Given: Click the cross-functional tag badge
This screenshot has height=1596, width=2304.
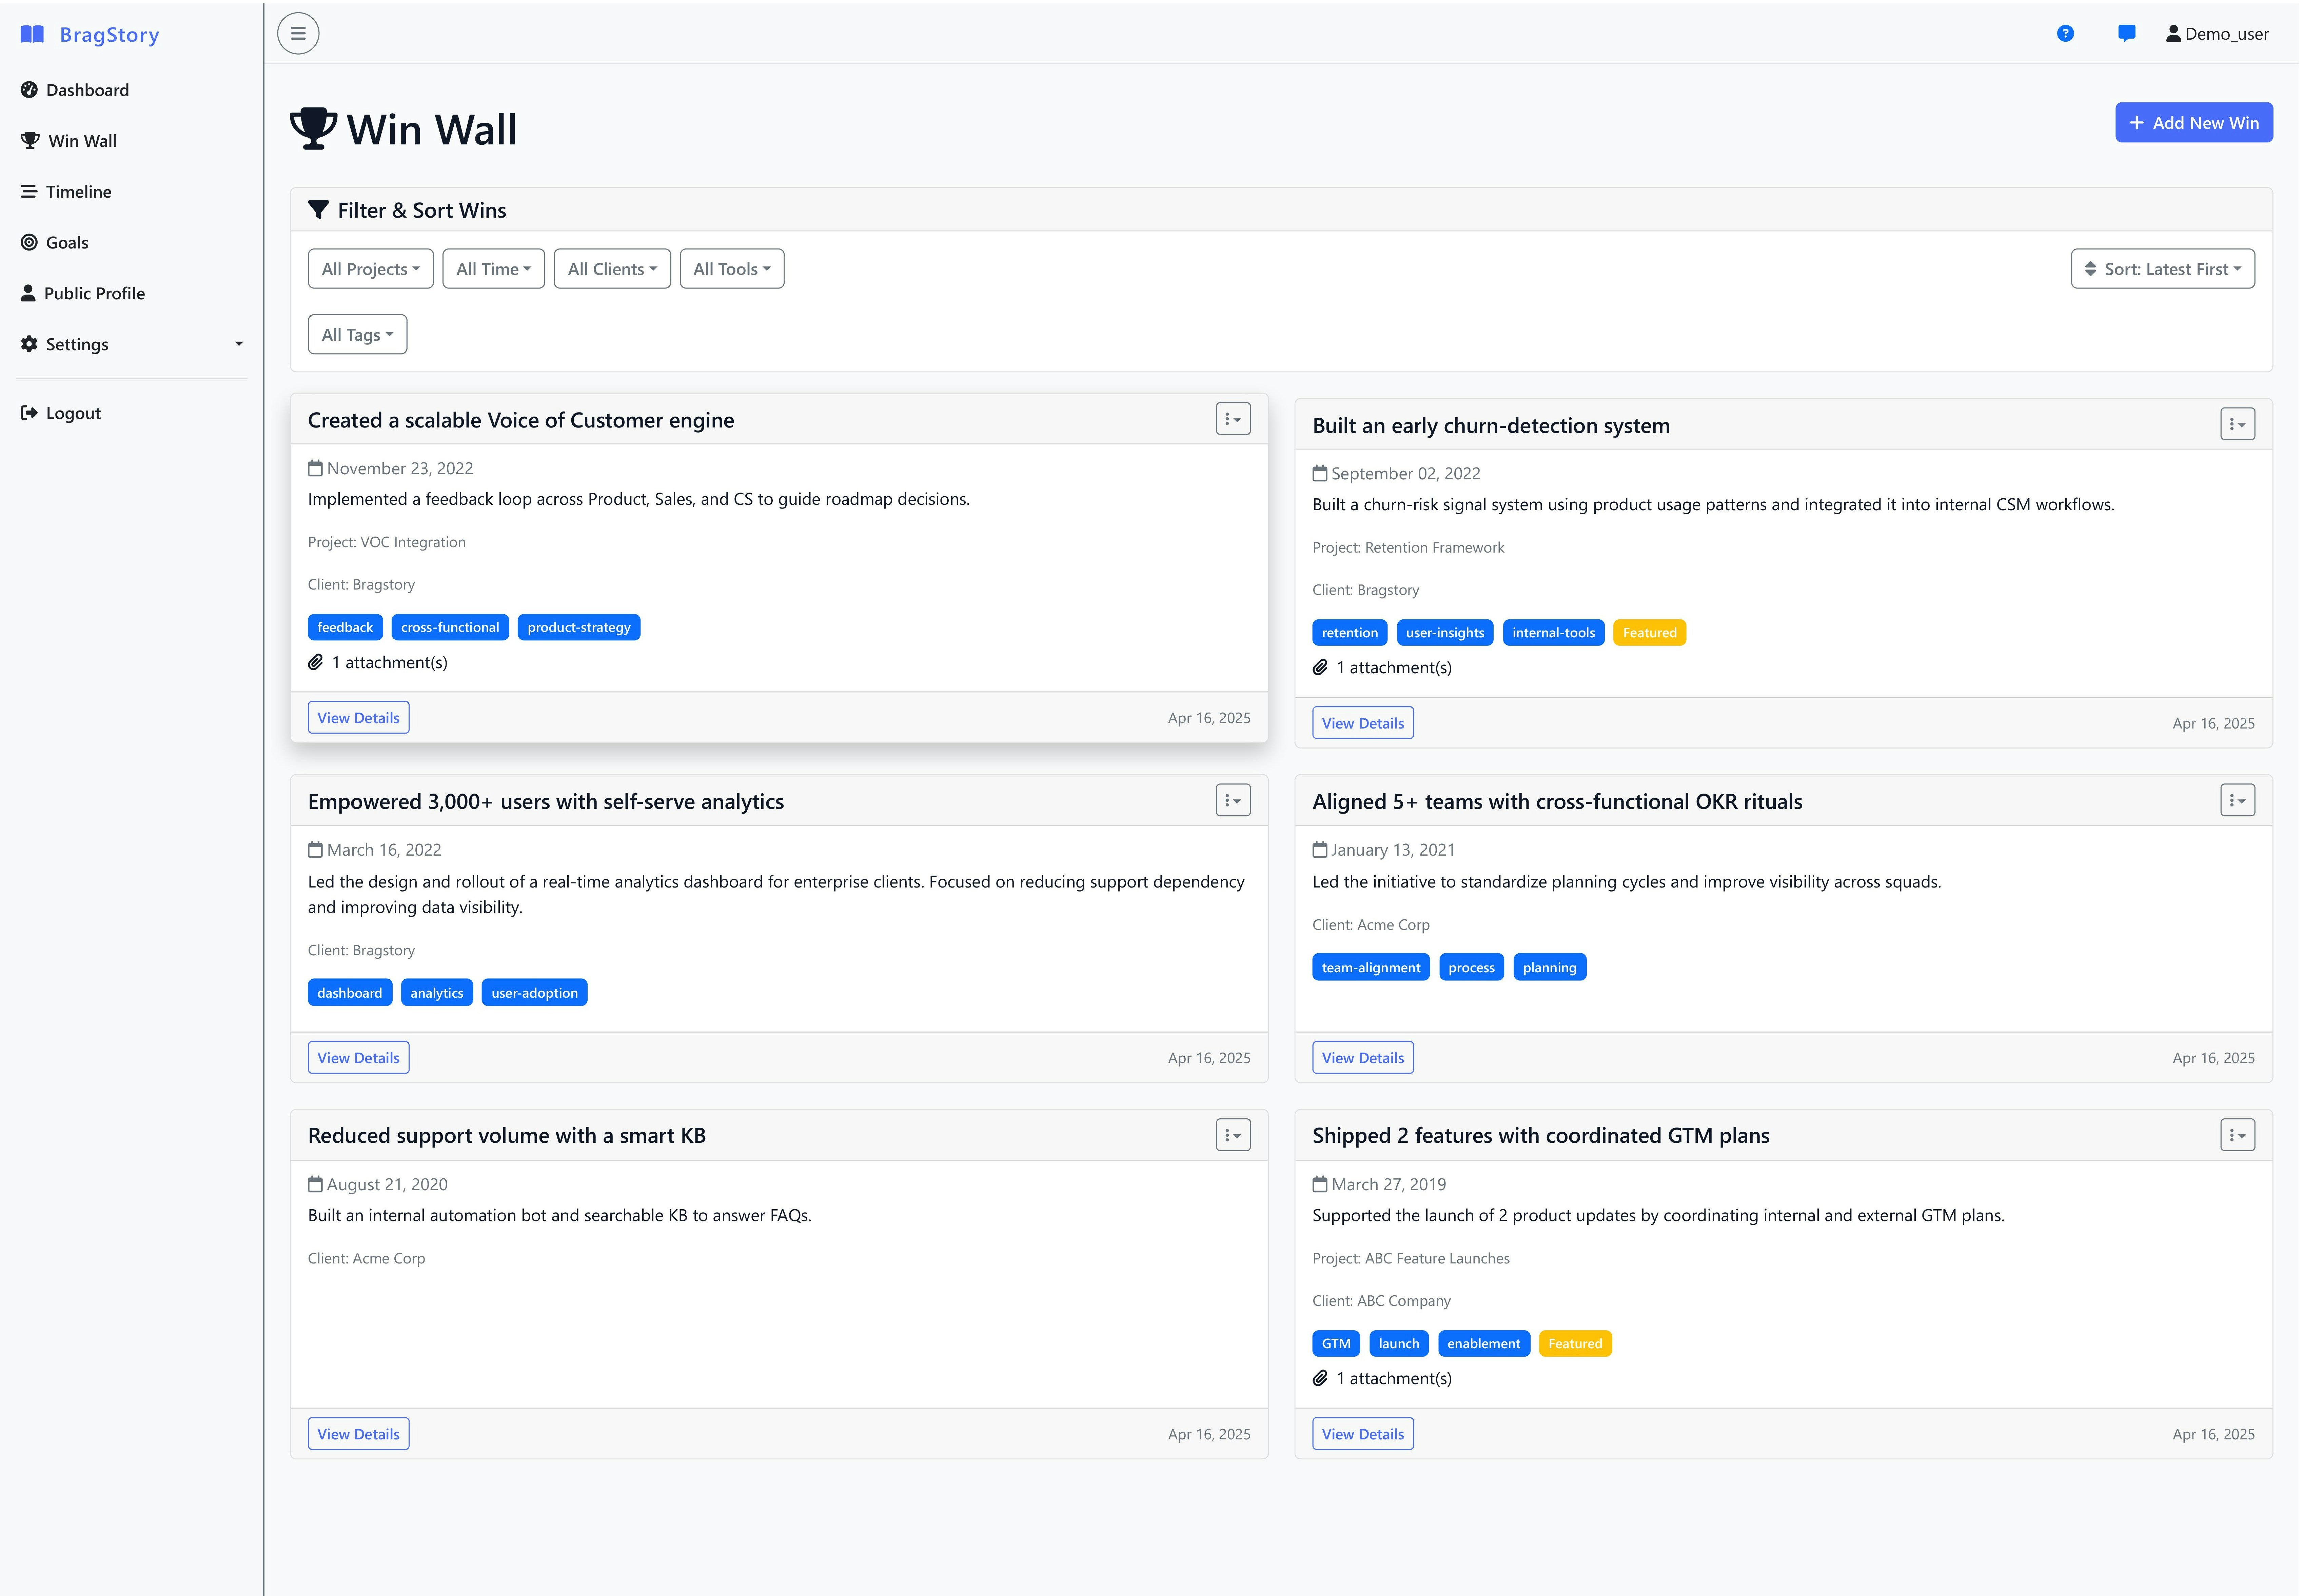Looking at the screenshot, I should tap(450, 627).
